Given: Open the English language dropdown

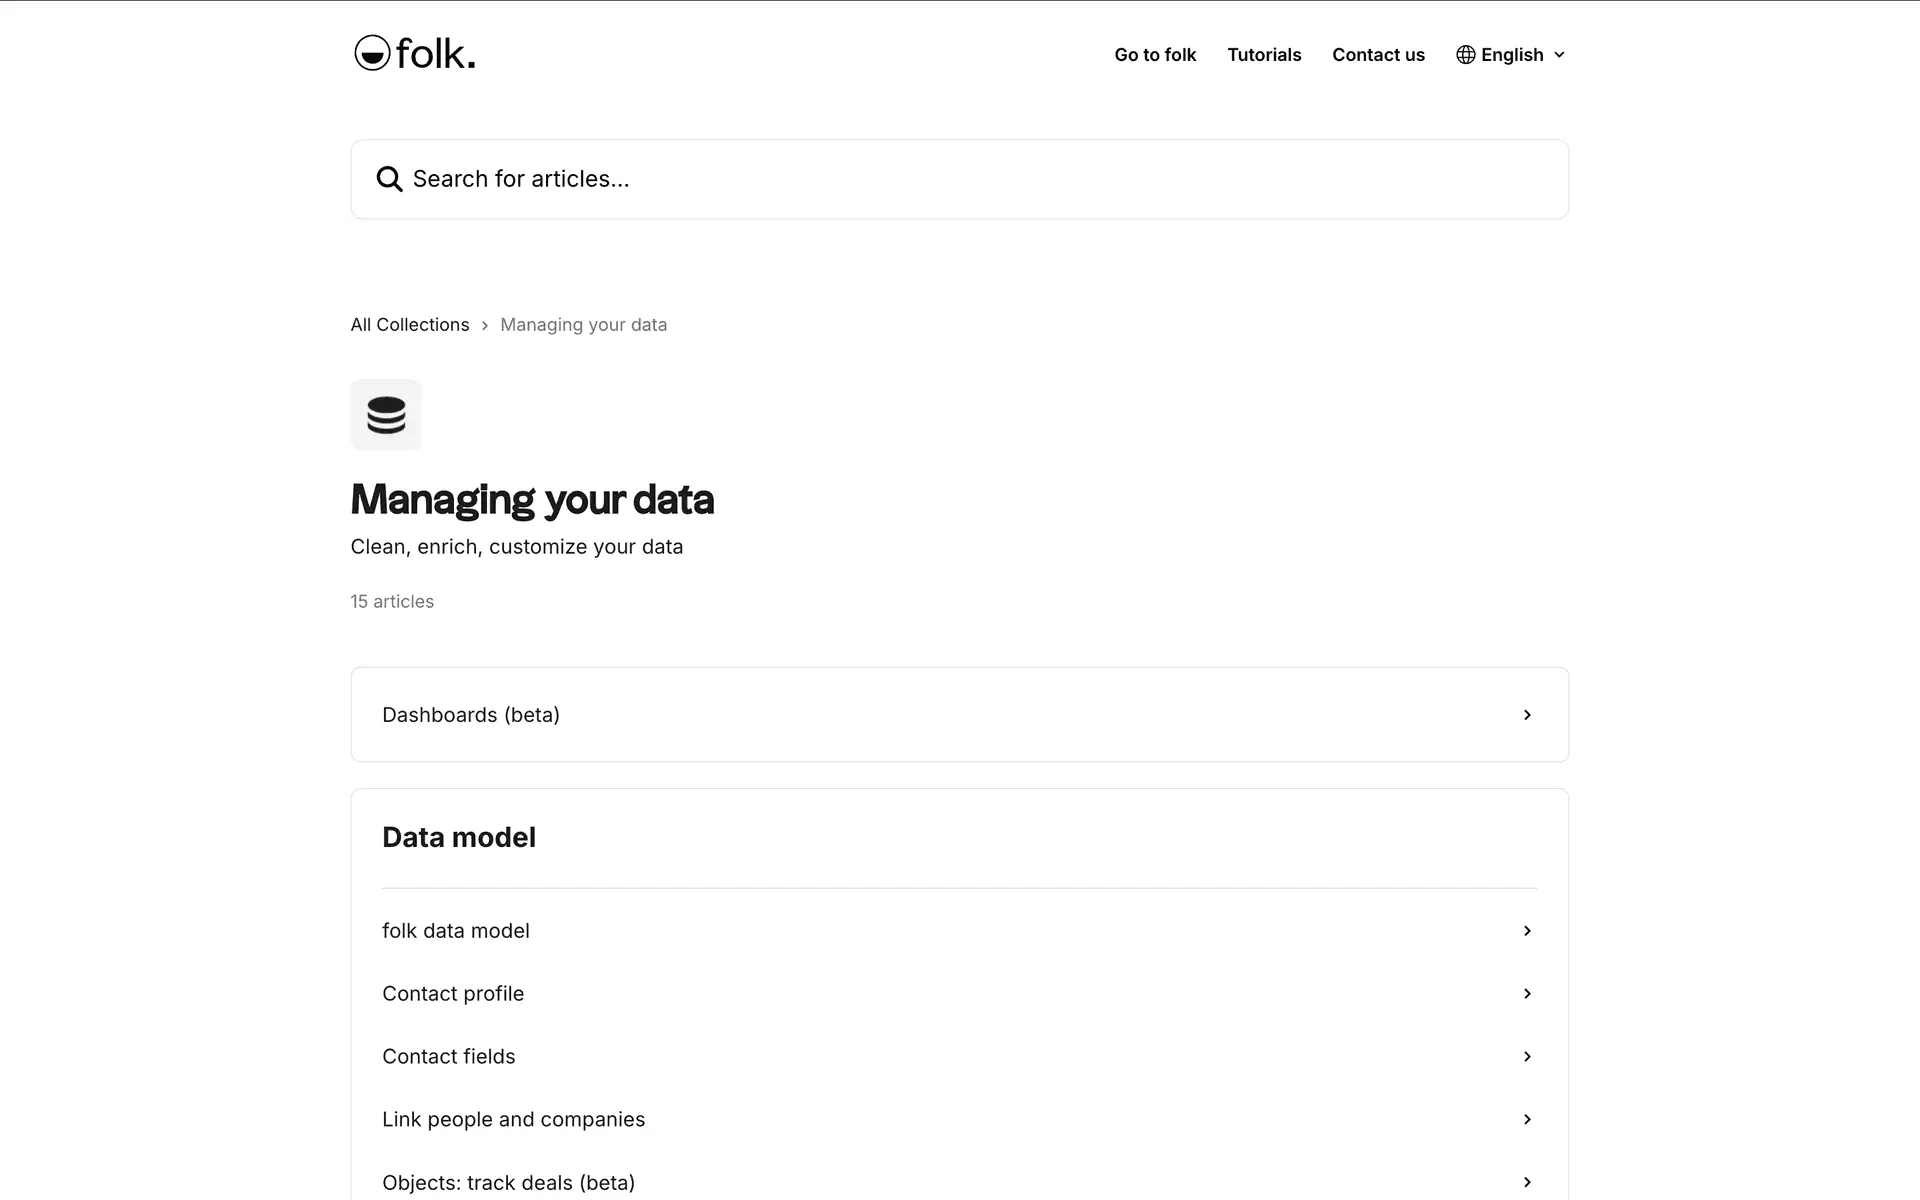Looking at the screenshot, I should [x=1511, y=55].
